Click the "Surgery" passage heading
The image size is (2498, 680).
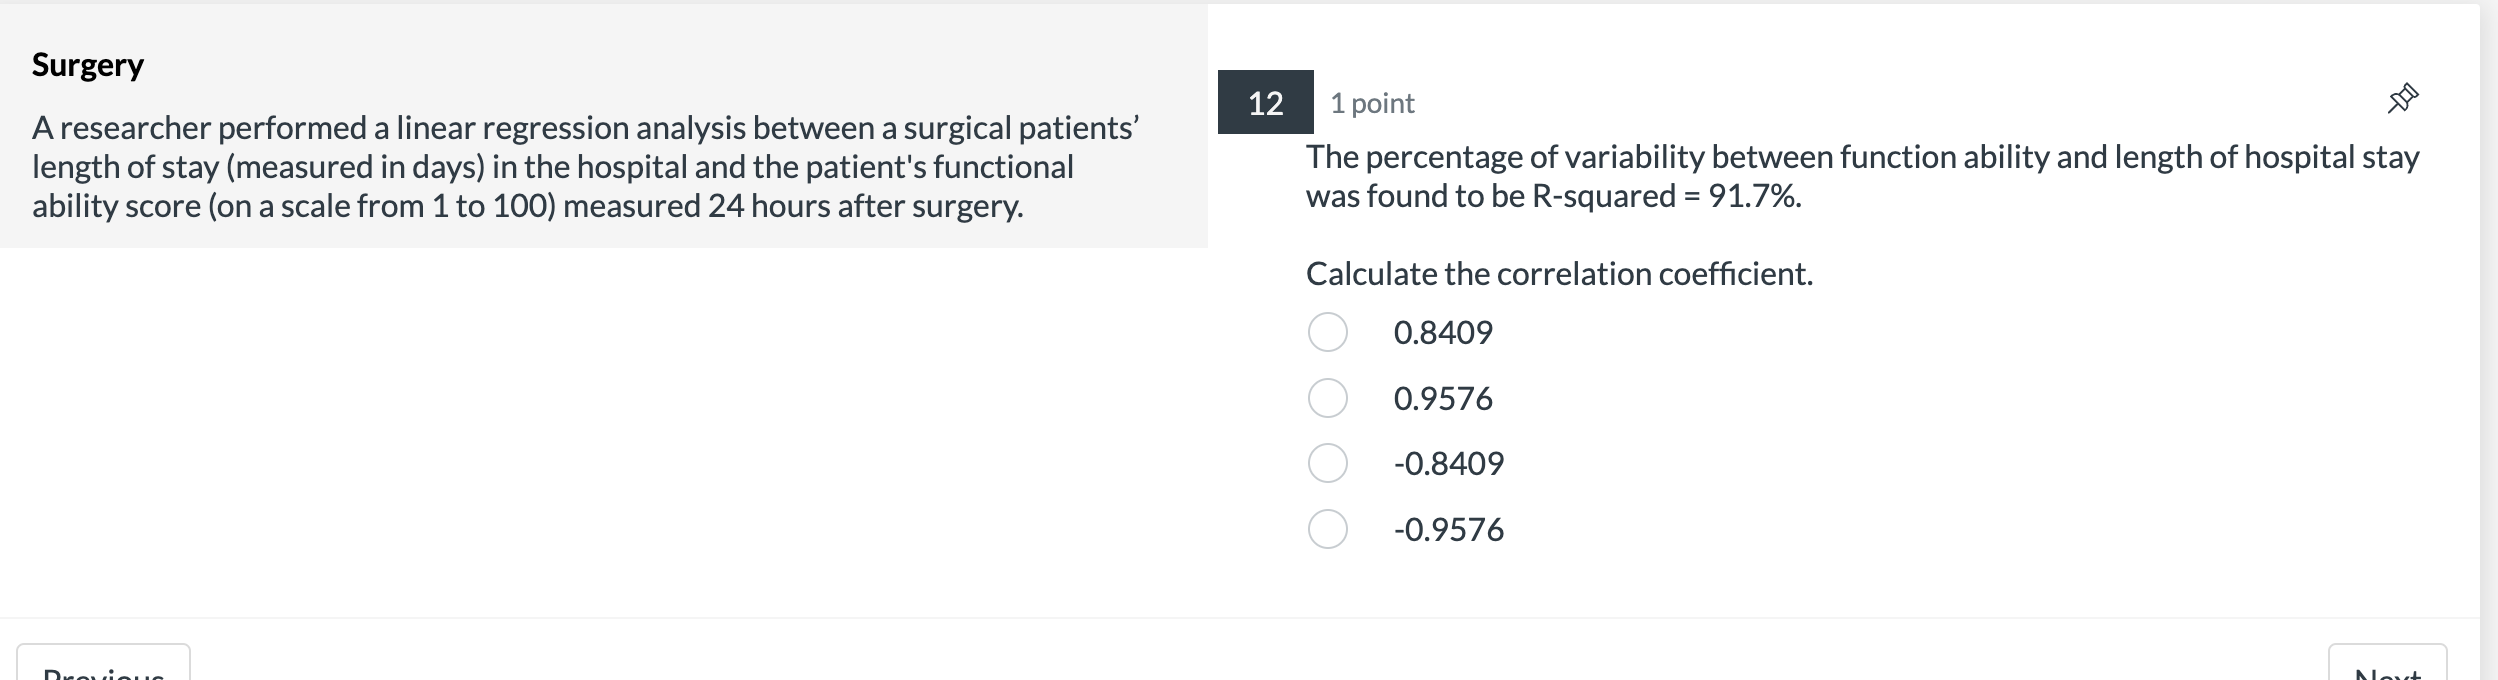88,65
